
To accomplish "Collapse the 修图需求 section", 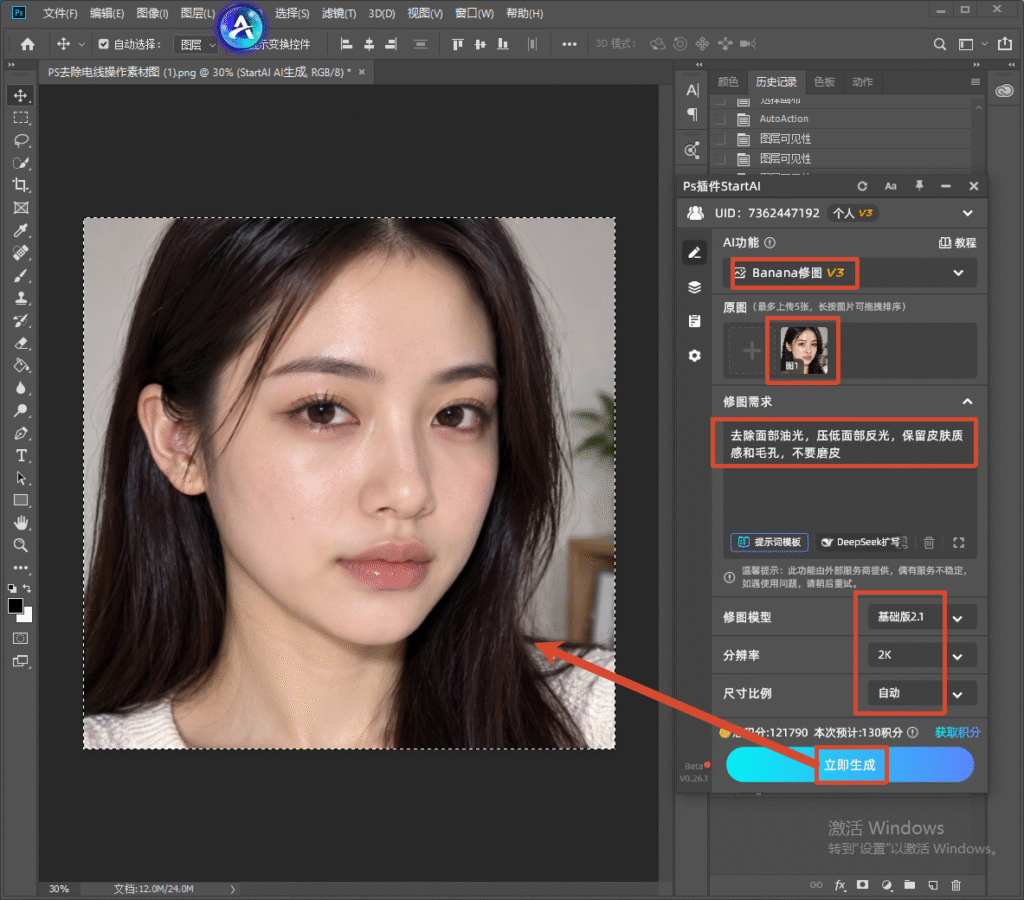I will (x=967, y=401).
